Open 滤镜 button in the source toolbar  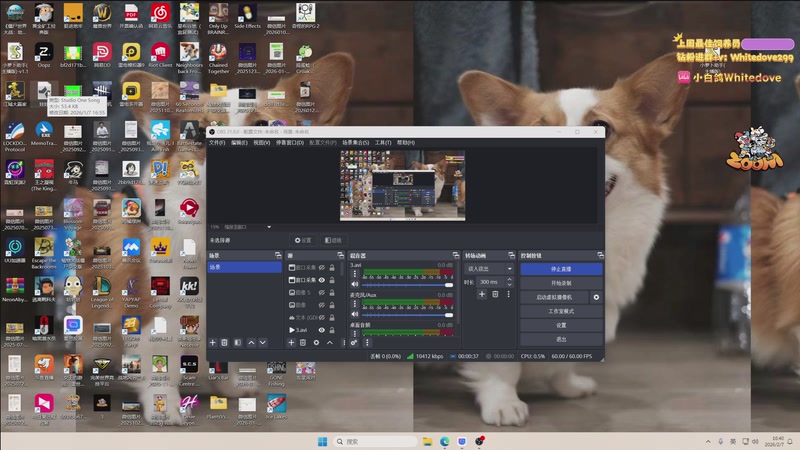point(333,240)
